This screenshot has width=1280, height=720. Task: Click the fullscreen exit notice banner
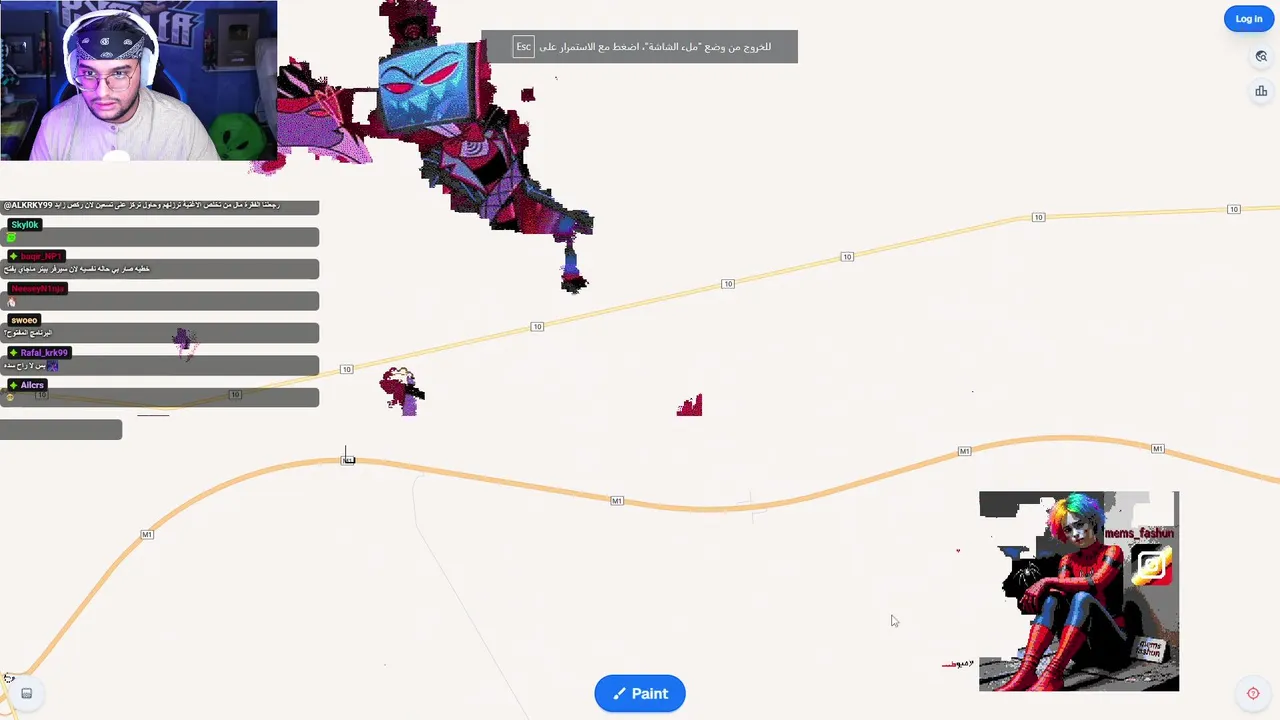[x=639, y=47]
